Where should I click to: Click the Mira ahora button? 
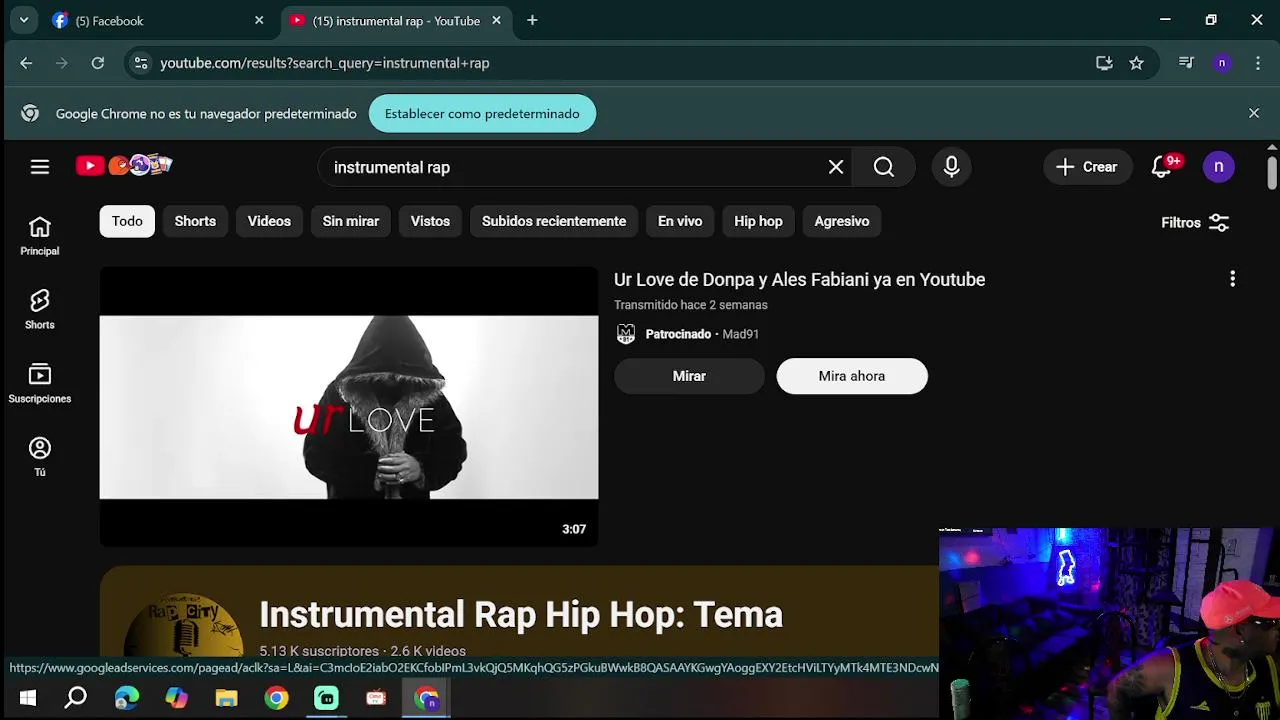[x=852, y=376]
